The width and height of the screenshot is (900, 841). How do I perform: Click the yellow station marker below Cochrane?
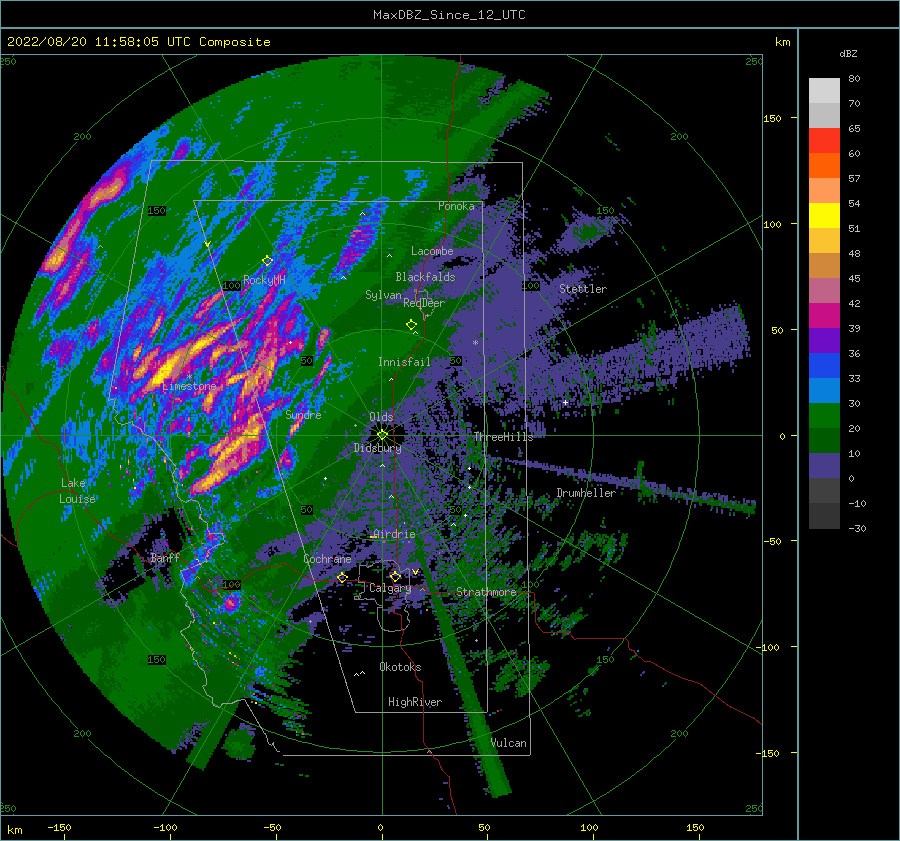point(342,577)
